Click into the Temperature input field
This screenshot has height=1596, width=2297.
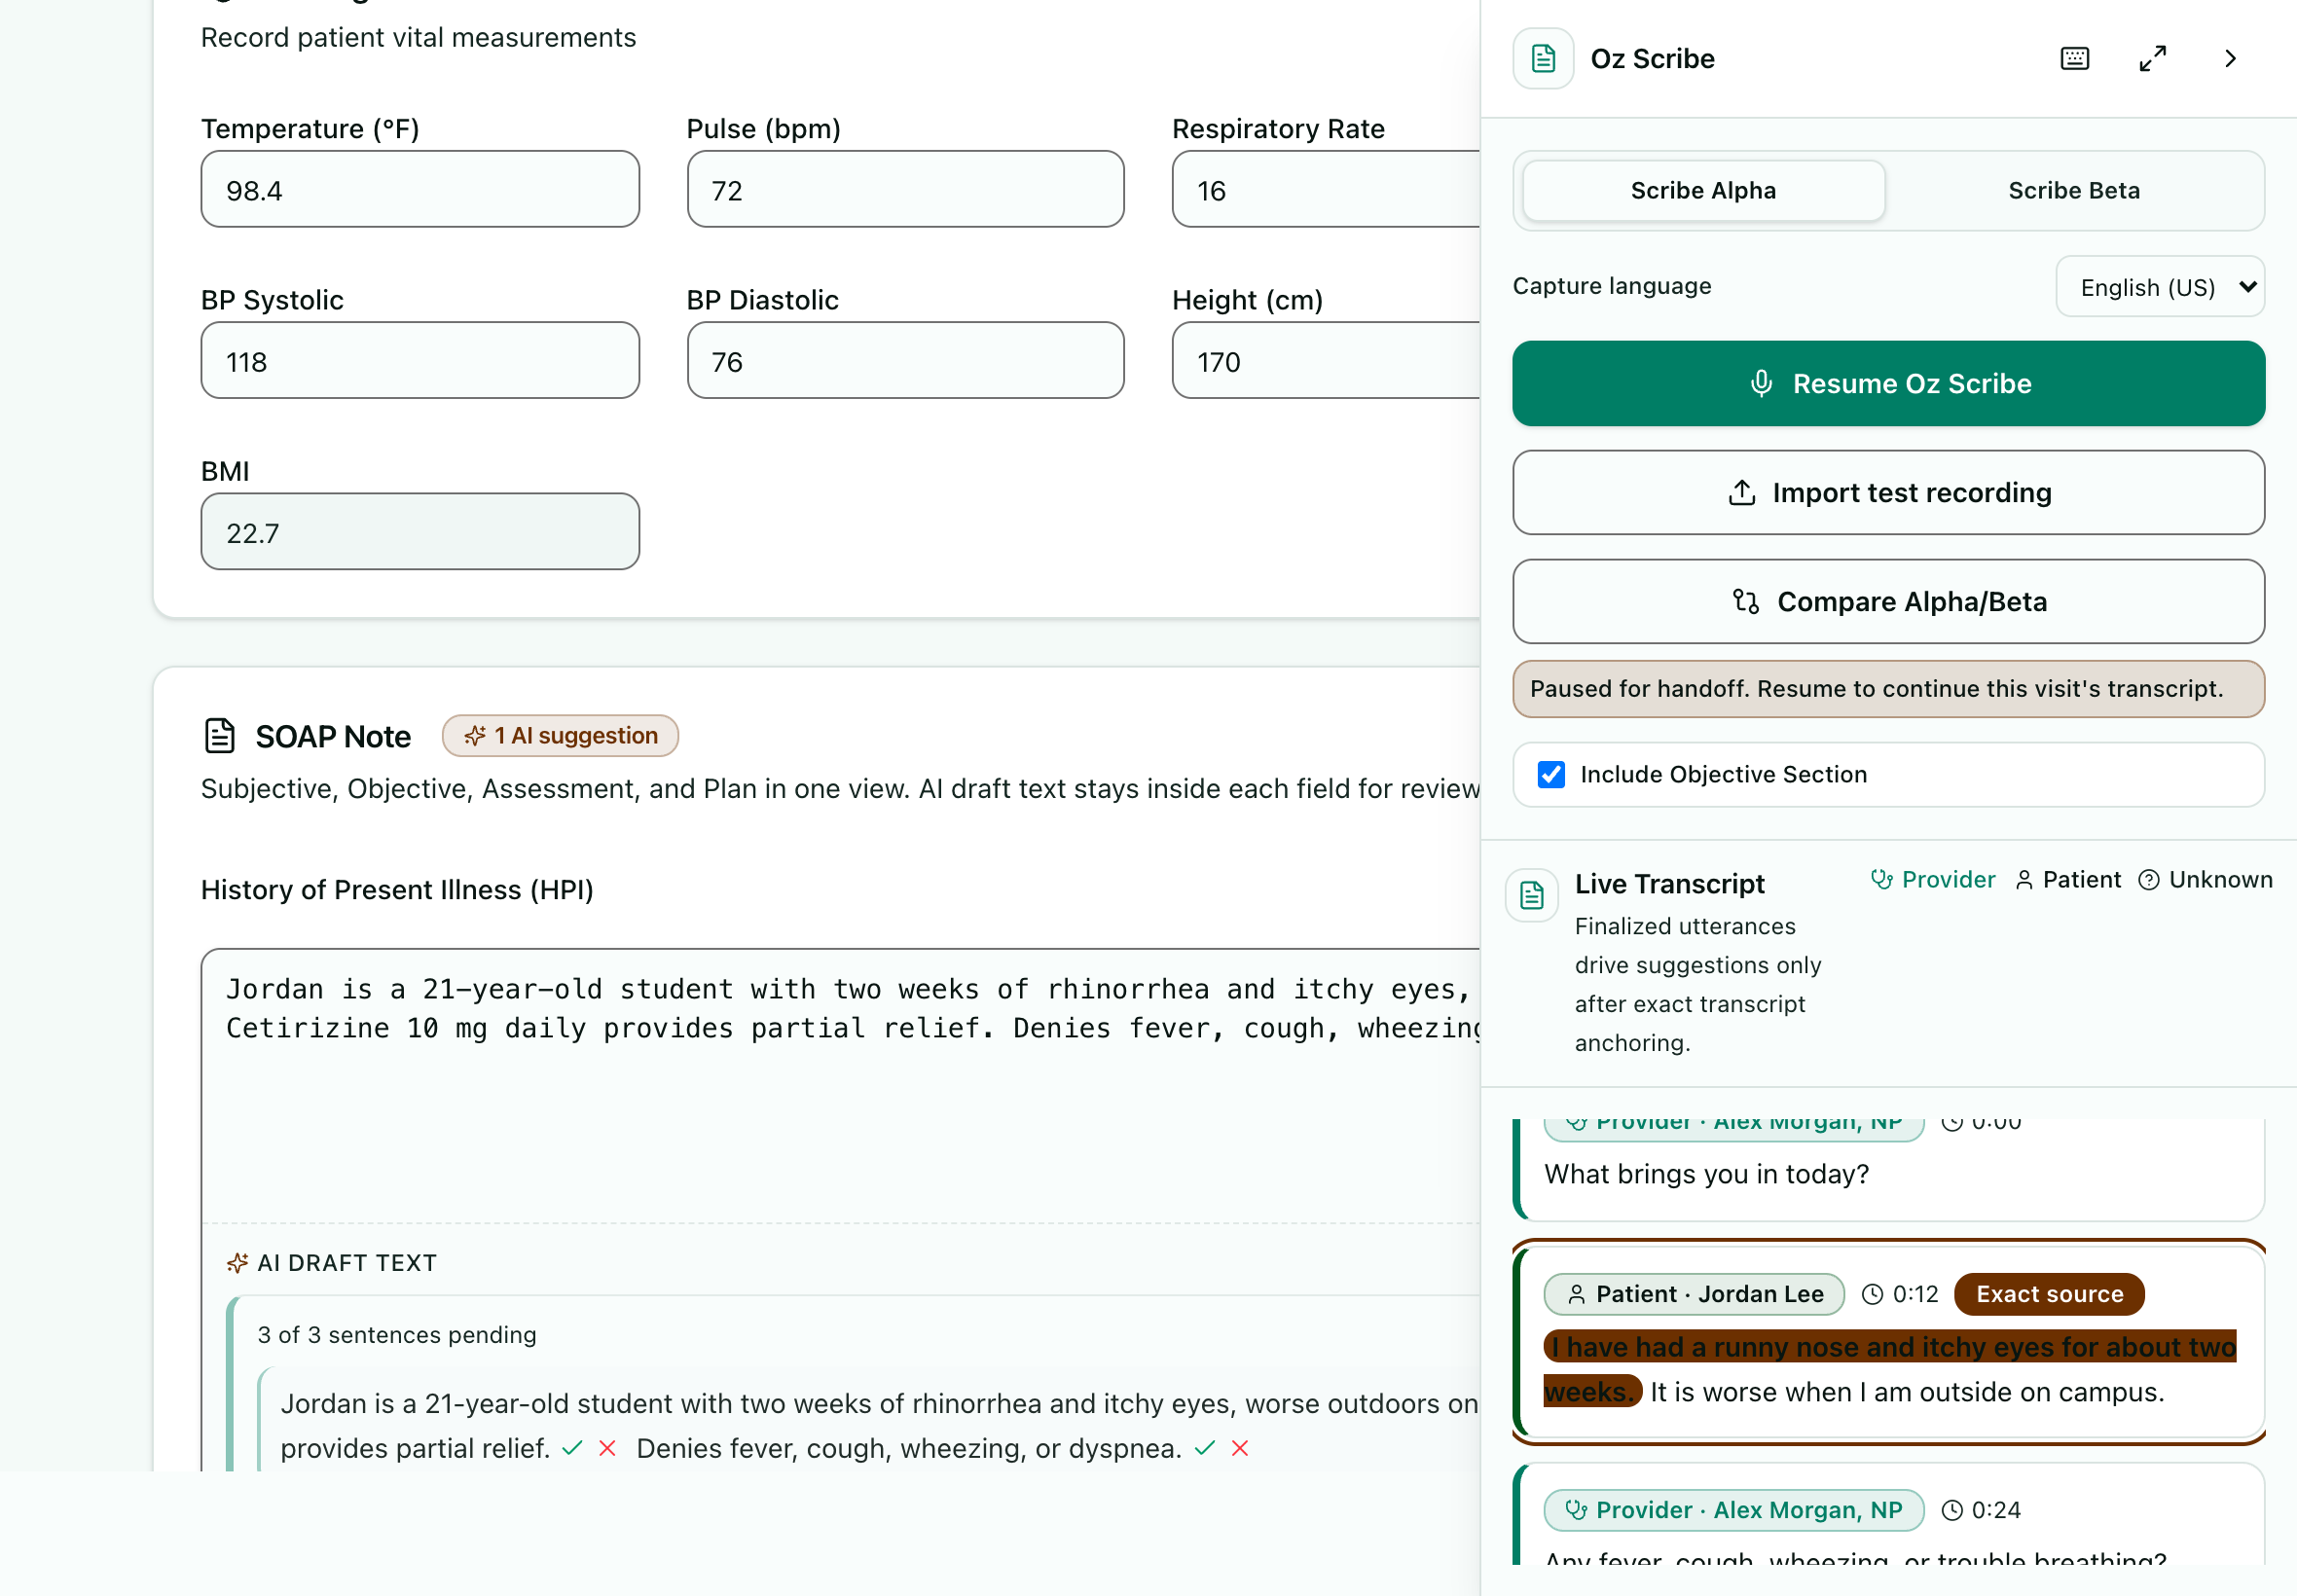[x=420, y=190]
